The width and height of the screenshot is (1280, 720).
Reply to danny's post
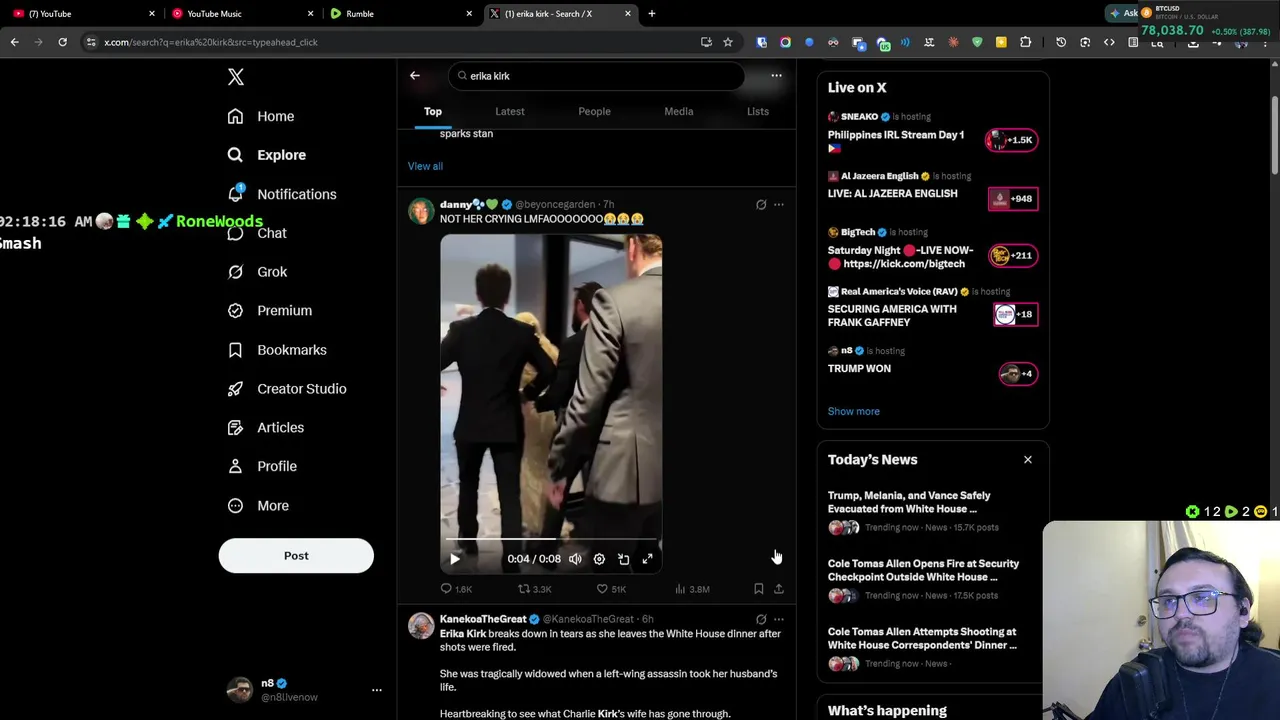pos(456,589)
